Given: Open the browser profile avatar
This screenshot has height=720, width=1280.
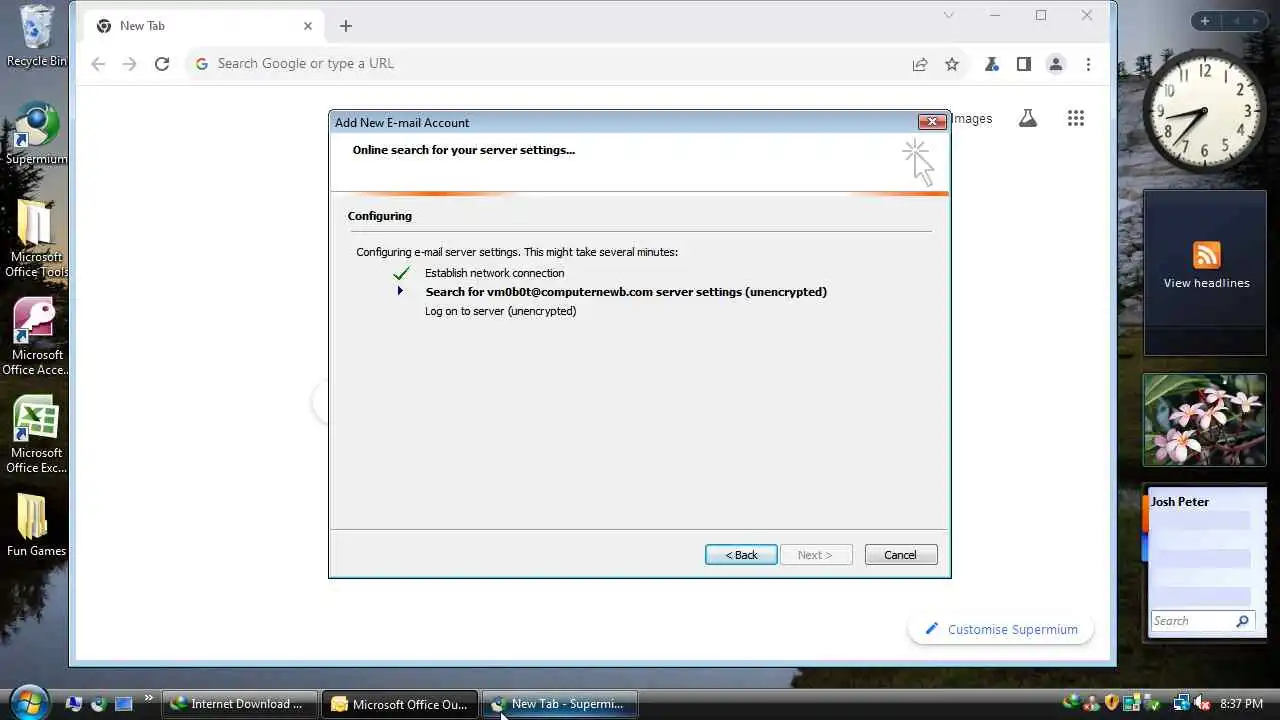Looking at the screenshot, I should point(1055,64).
